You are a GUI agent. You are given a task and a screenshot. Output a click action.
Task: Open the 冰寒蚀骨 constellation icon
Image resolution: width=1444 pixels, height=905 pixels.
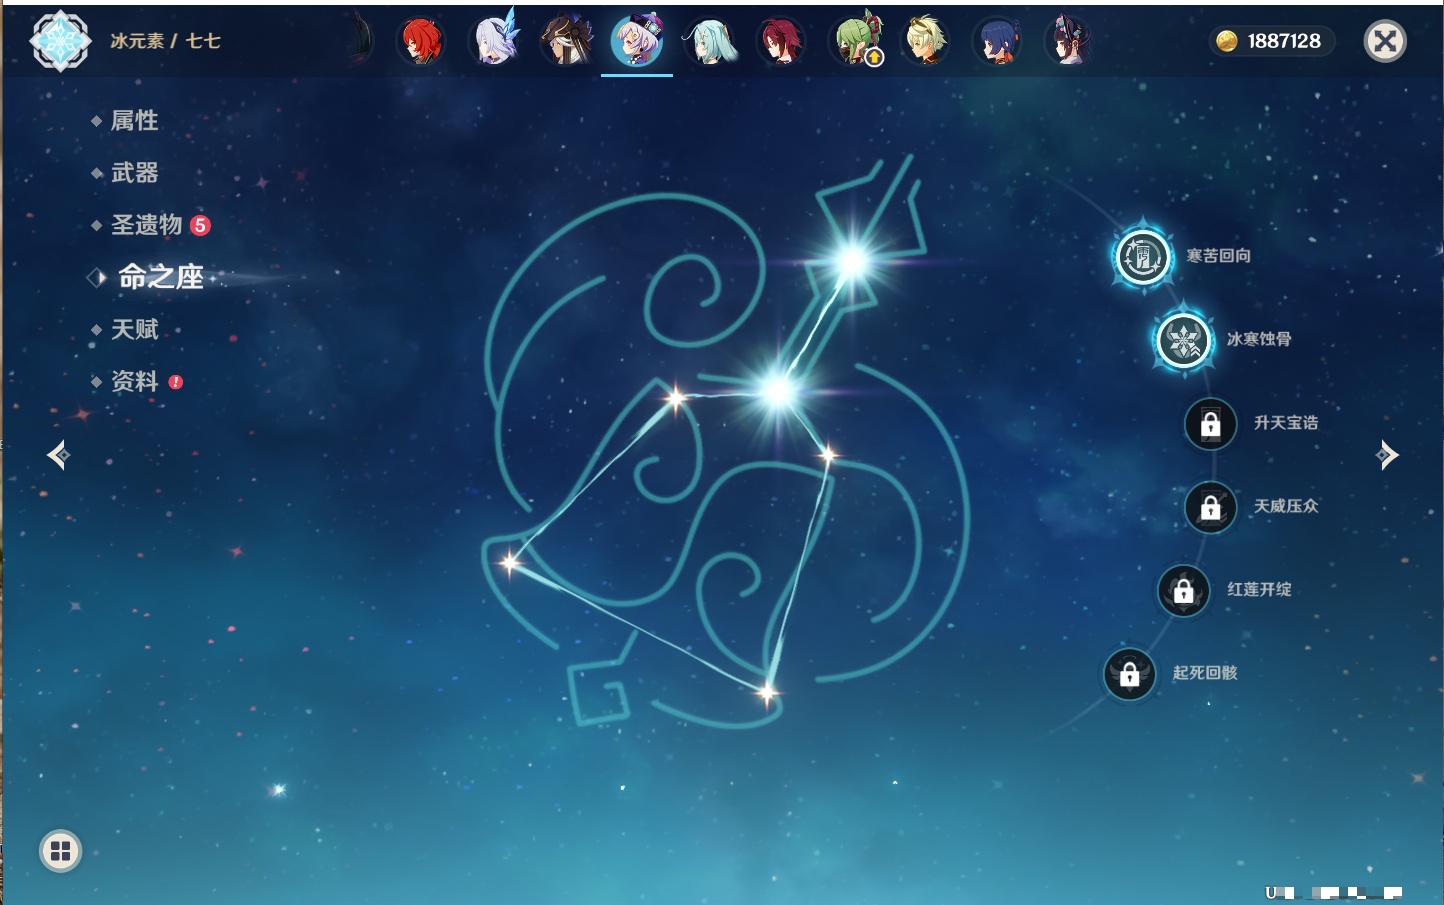(x=1184, y=340)
